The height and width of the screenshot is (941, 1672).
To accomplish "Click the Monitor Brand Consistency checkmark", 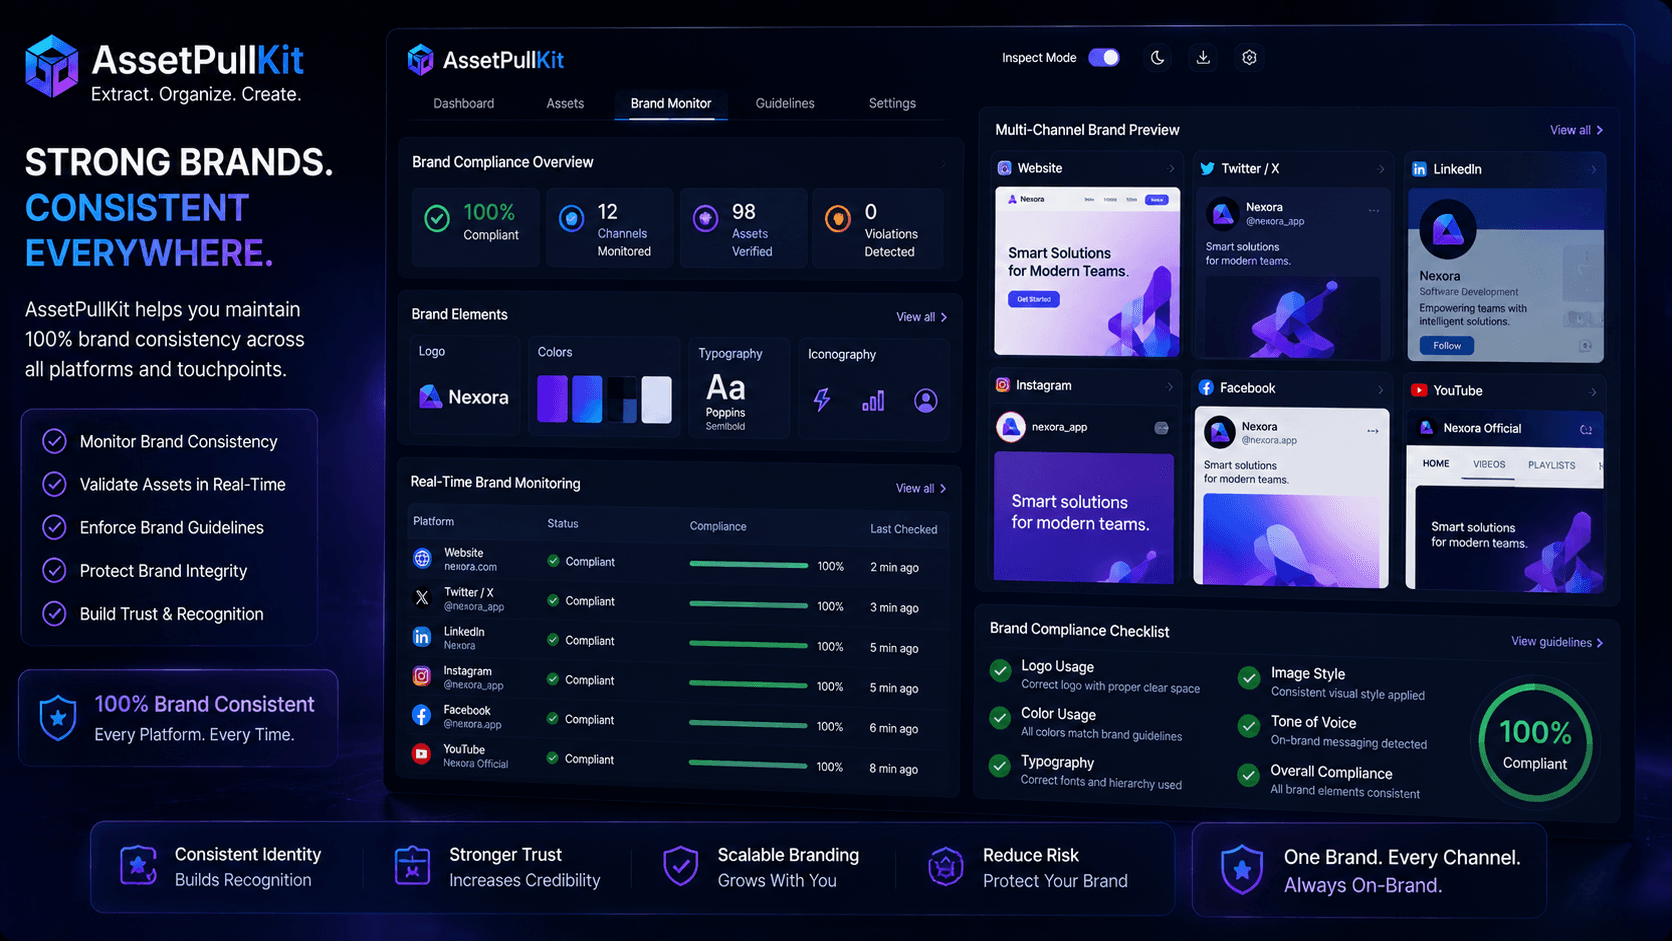I will pyautogui.click(x=54, y=441).
